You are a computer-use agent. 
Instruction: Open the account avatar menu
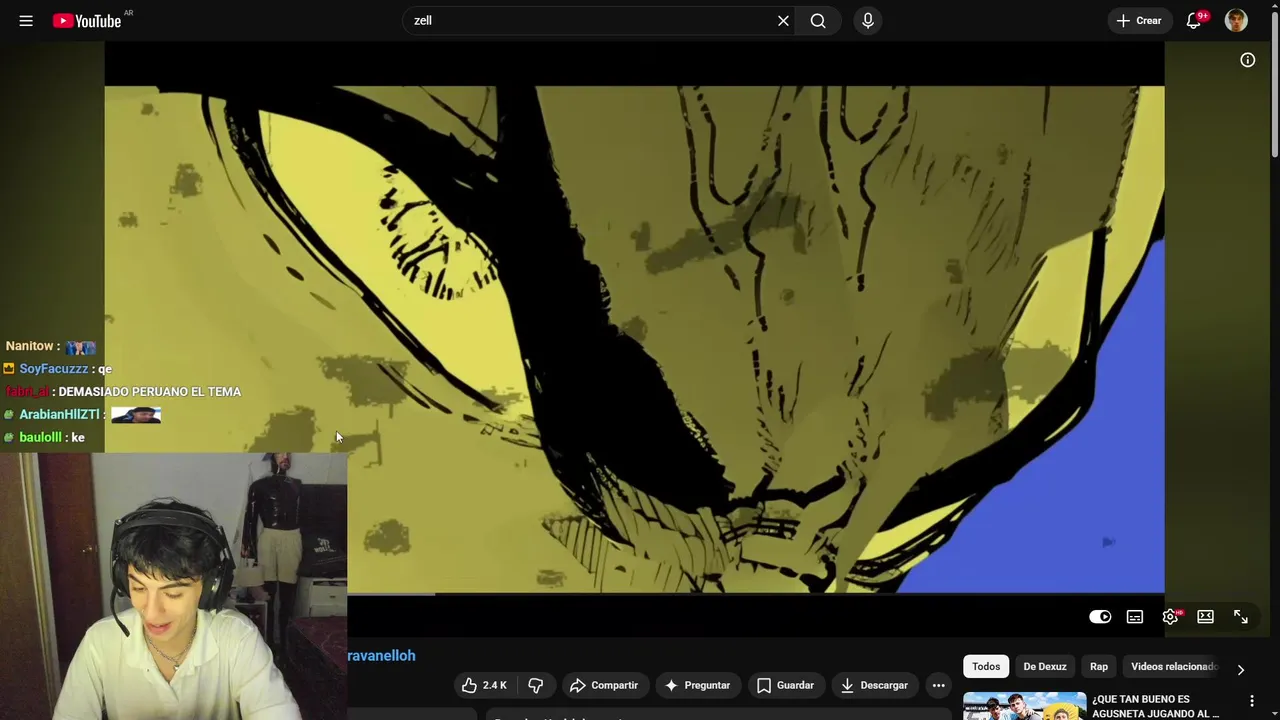(x=1236, y=20)
